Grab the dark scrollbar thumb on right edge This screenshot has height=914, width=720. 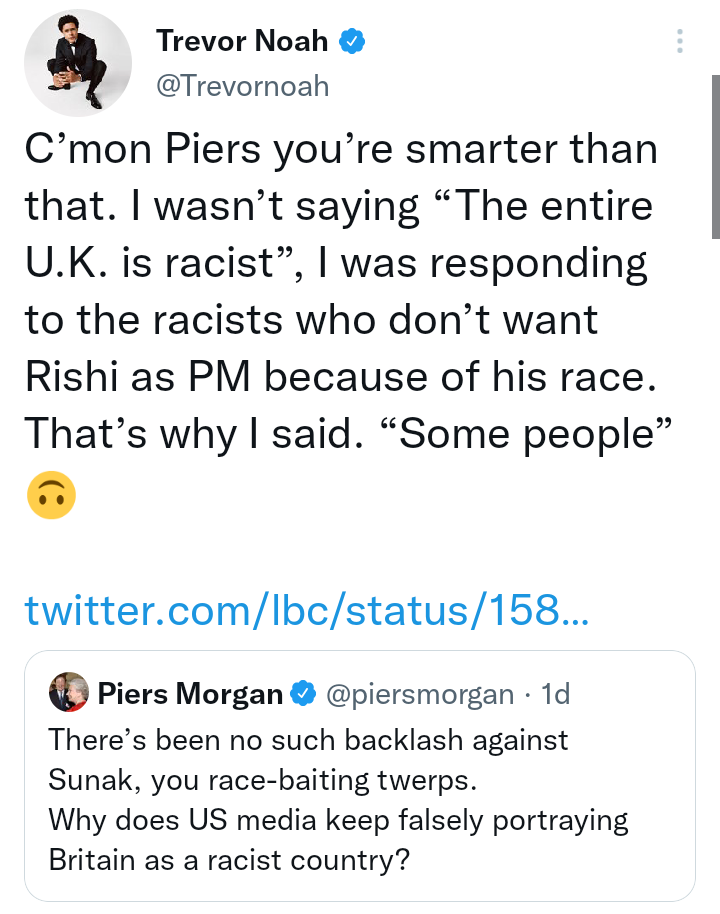(715, 155)
